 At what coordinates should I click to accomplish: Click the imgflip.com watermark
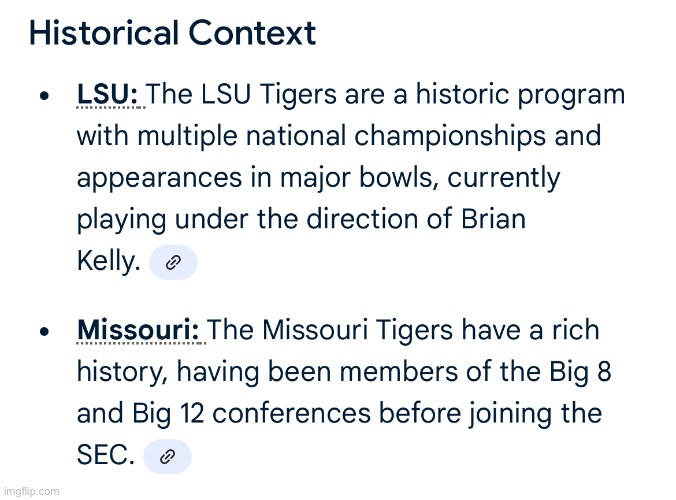[x=31, y=491]
